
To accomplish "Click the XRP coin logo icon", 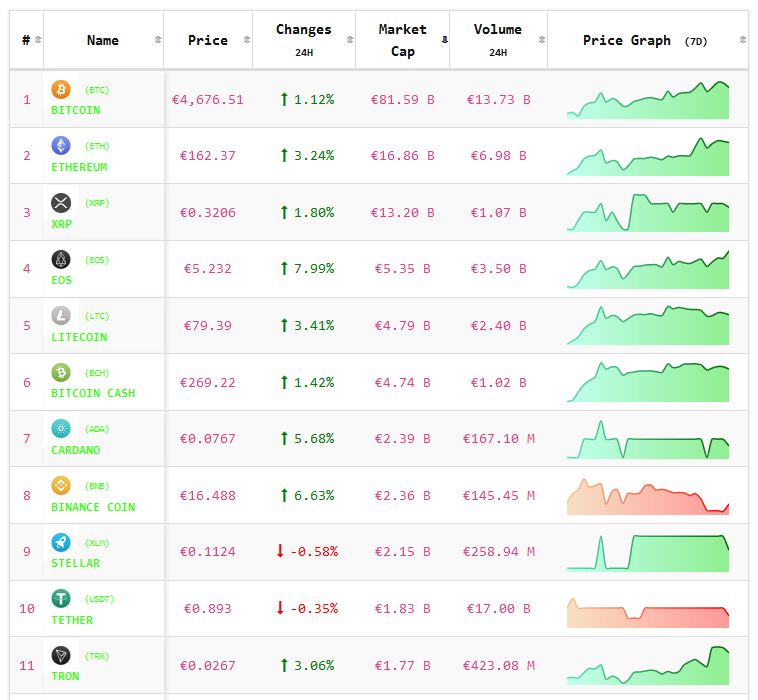I will (x=61, y=203).
